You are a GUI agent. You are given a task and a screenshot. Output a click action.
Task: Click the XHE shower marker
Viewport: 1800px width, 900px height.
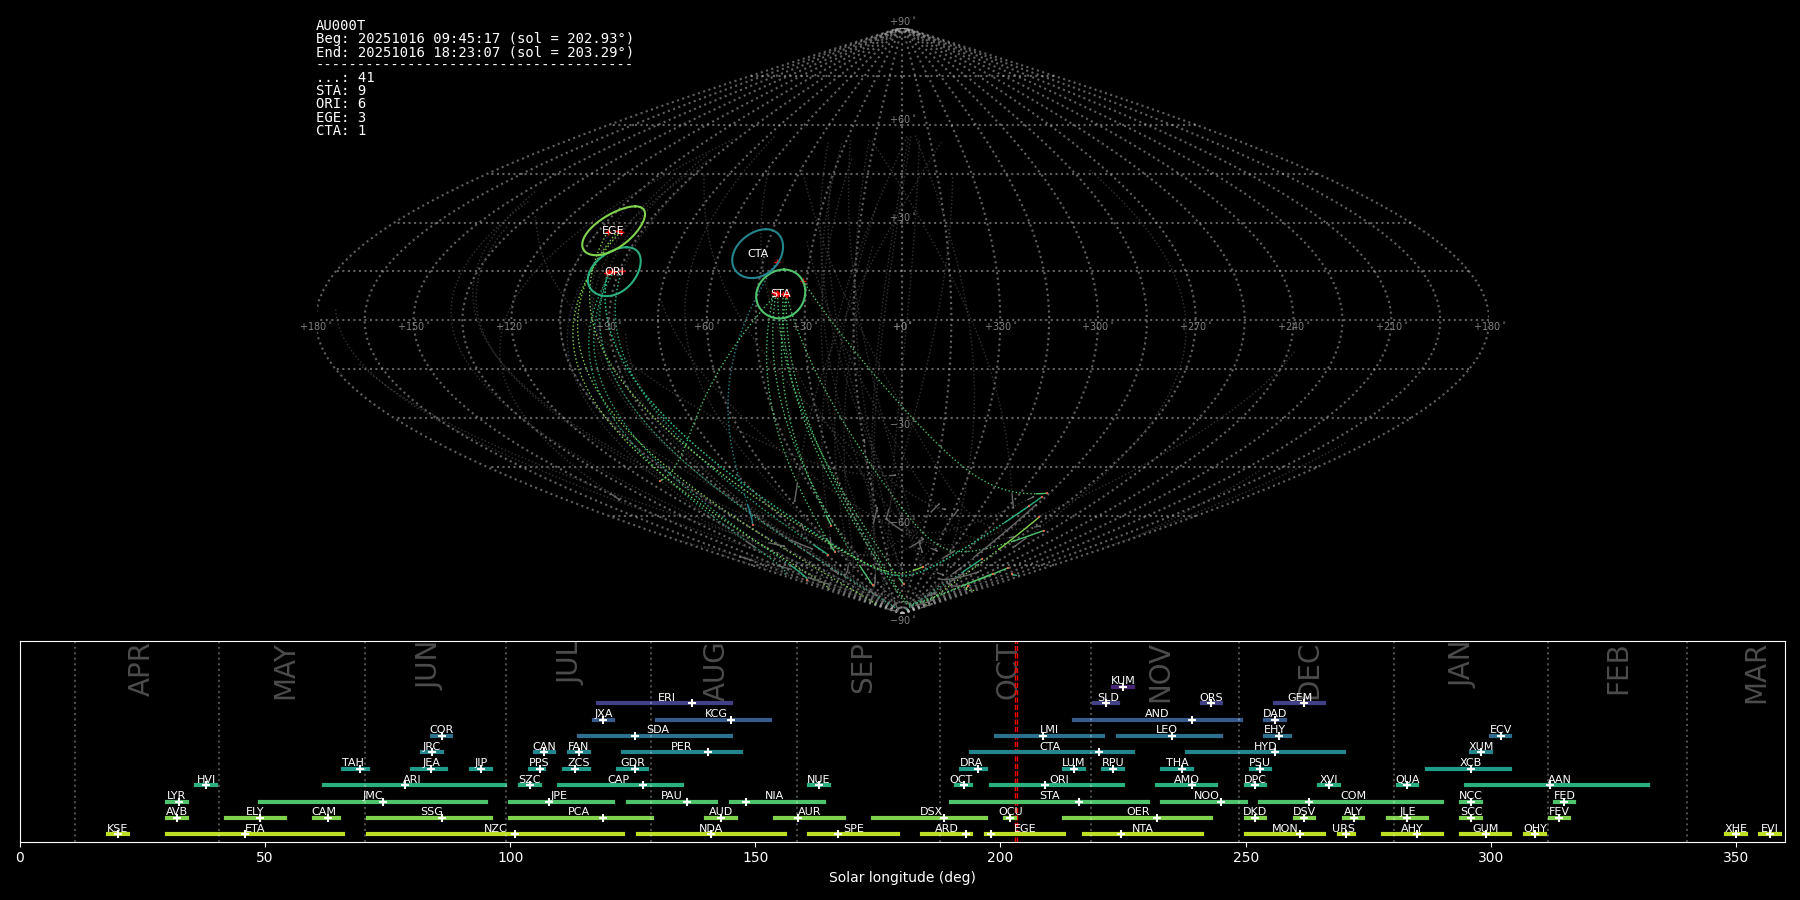(x=1736, y=834)
